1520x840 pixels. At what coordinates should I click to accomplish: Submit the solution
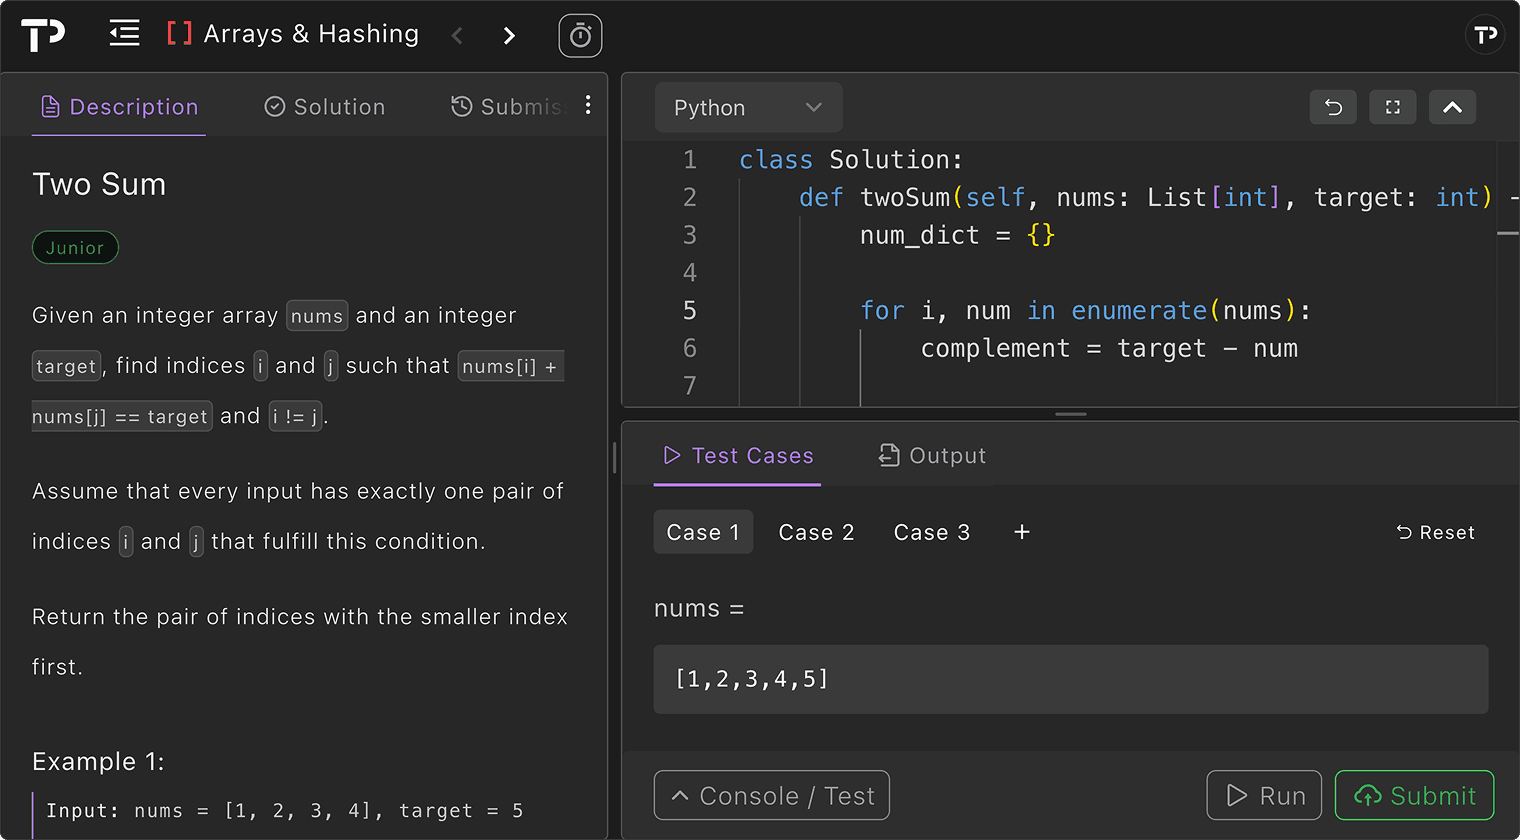tap(1414, 795)
